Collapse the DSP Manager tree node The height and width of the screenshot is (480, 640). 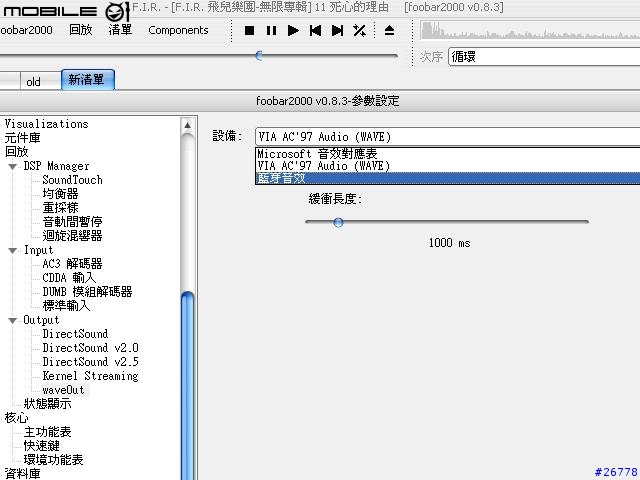(13, 167)
